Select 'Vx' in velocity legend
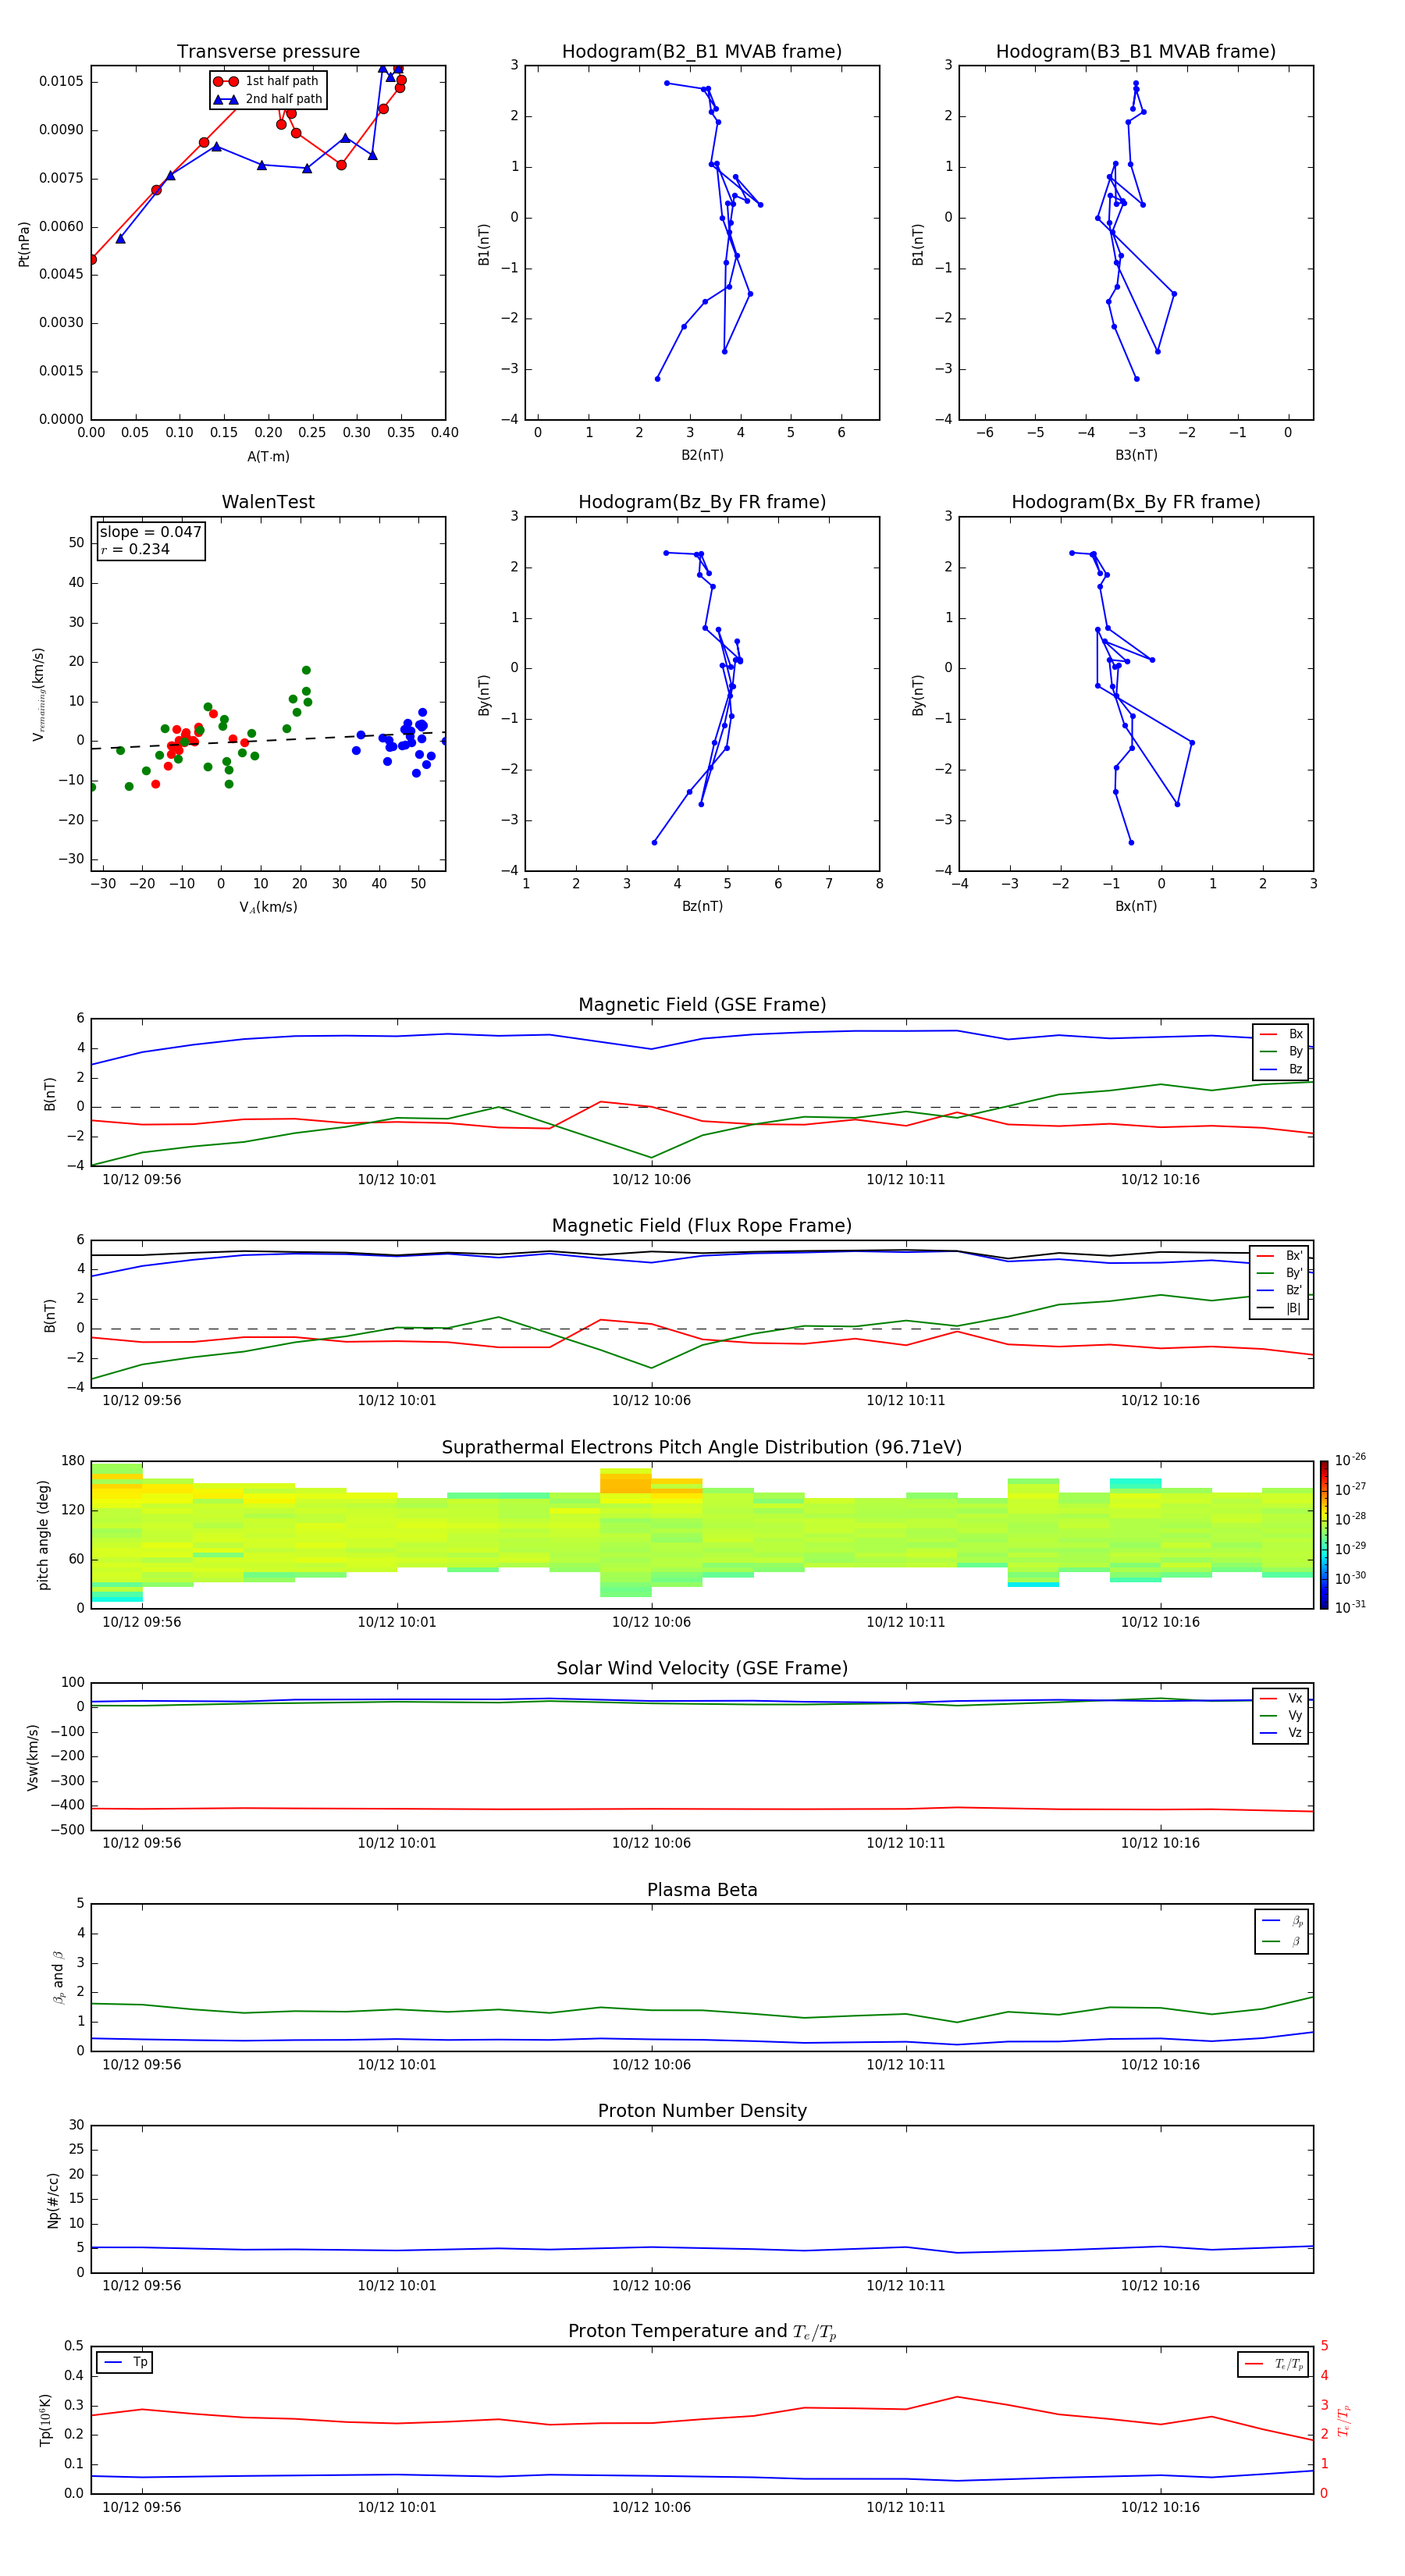 [x=1281, y=1698]
